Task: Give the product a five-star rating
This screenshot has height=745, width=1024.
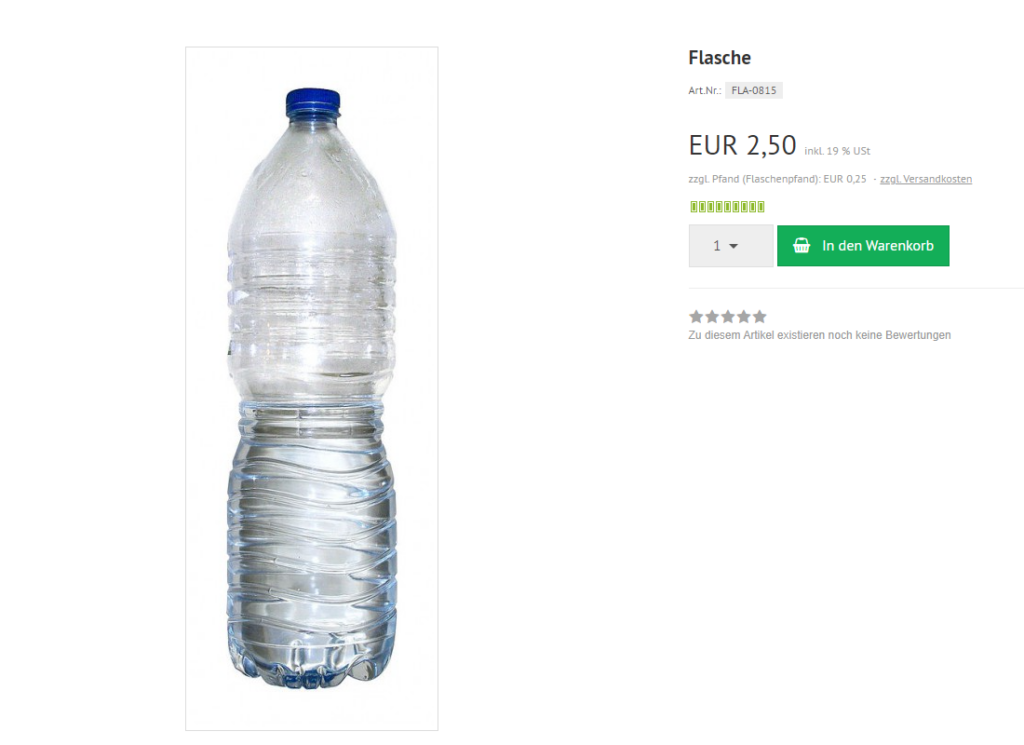Action: click(760, 317)
